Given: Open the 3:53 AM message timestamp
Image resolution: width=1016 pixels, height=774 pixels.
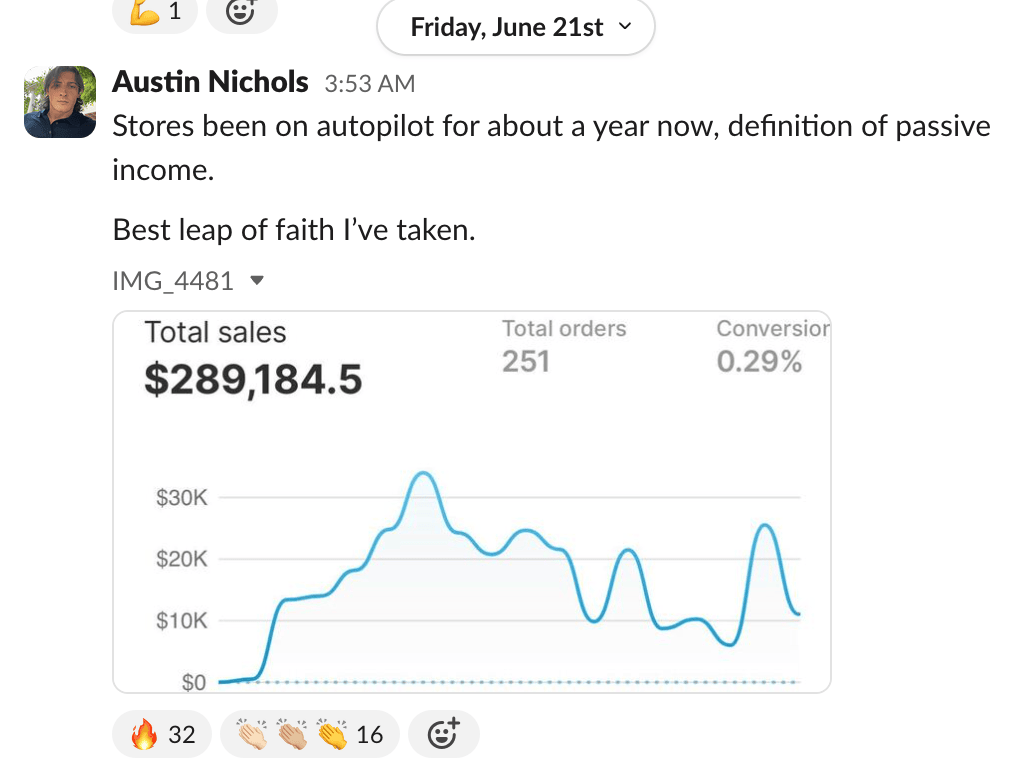Looking at the screenshot, I should pyautogui.click(x=370, y=84).
